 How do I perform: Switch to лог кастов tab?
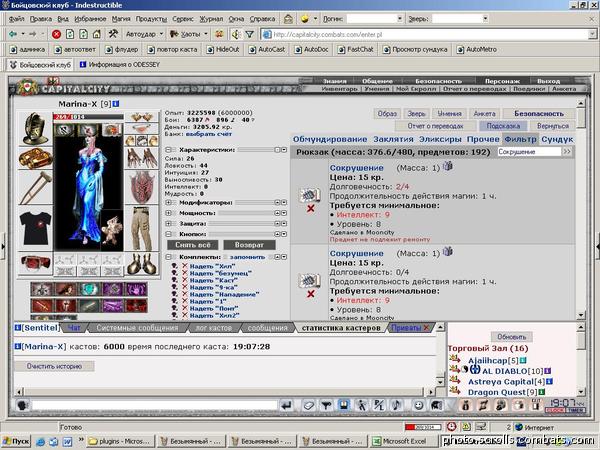(x=214, y=328)
